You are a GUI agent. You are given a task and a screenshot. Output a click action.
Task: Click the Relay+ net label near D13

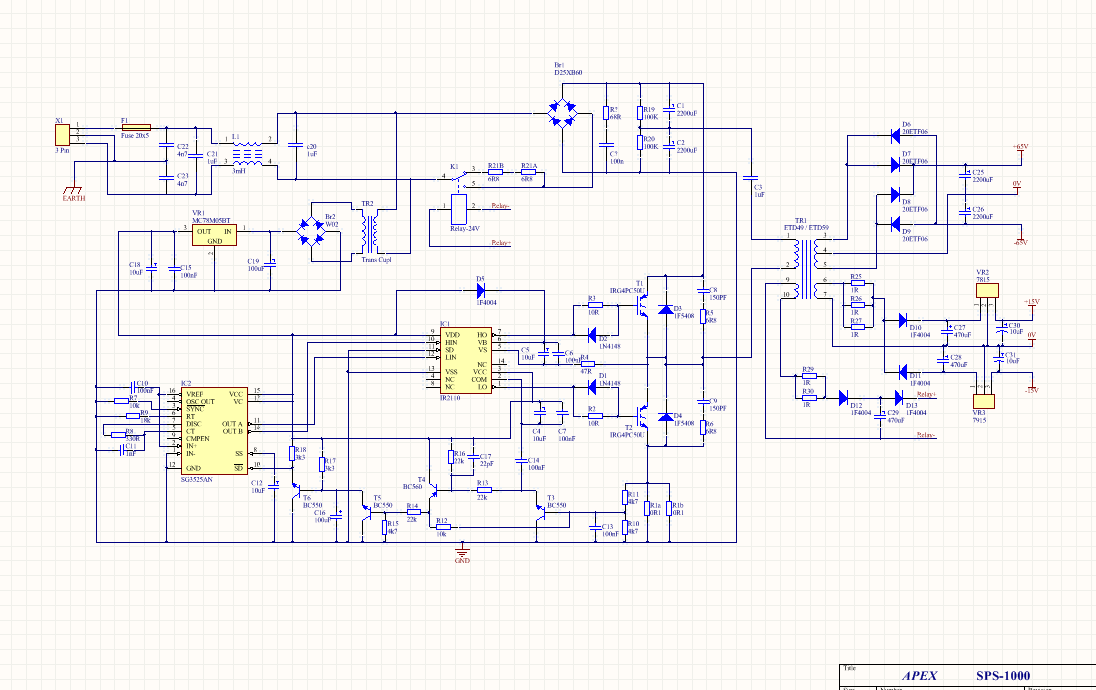[926, 394]
